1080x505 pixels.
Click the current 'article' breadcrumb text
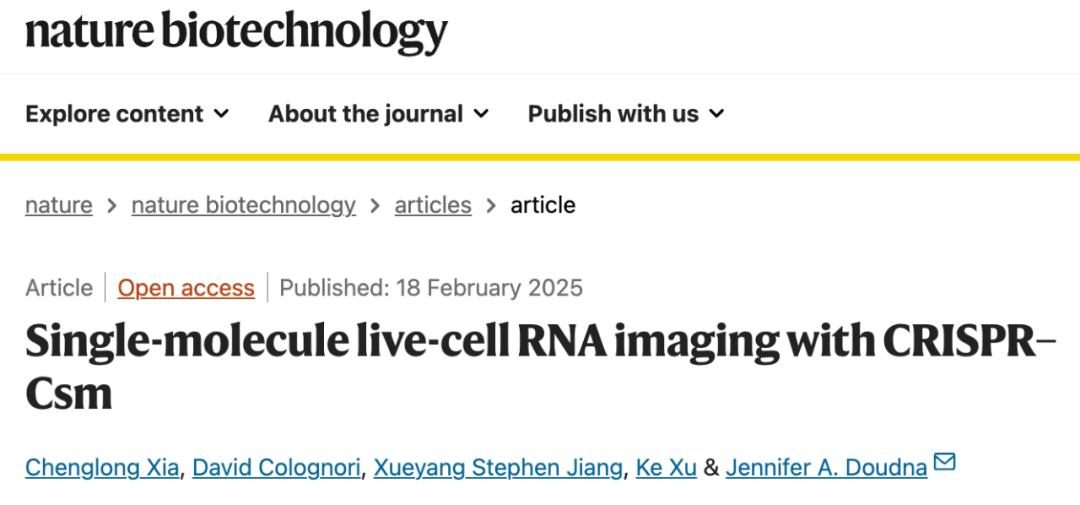pos(543,205)
